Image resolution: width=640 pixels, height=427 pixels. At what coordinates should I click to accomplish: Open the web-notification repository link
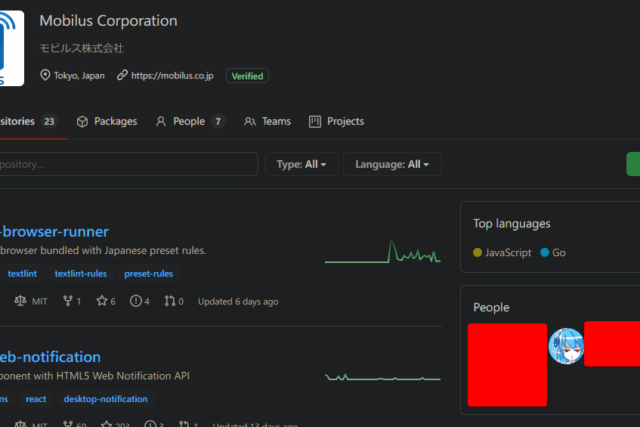50,357
